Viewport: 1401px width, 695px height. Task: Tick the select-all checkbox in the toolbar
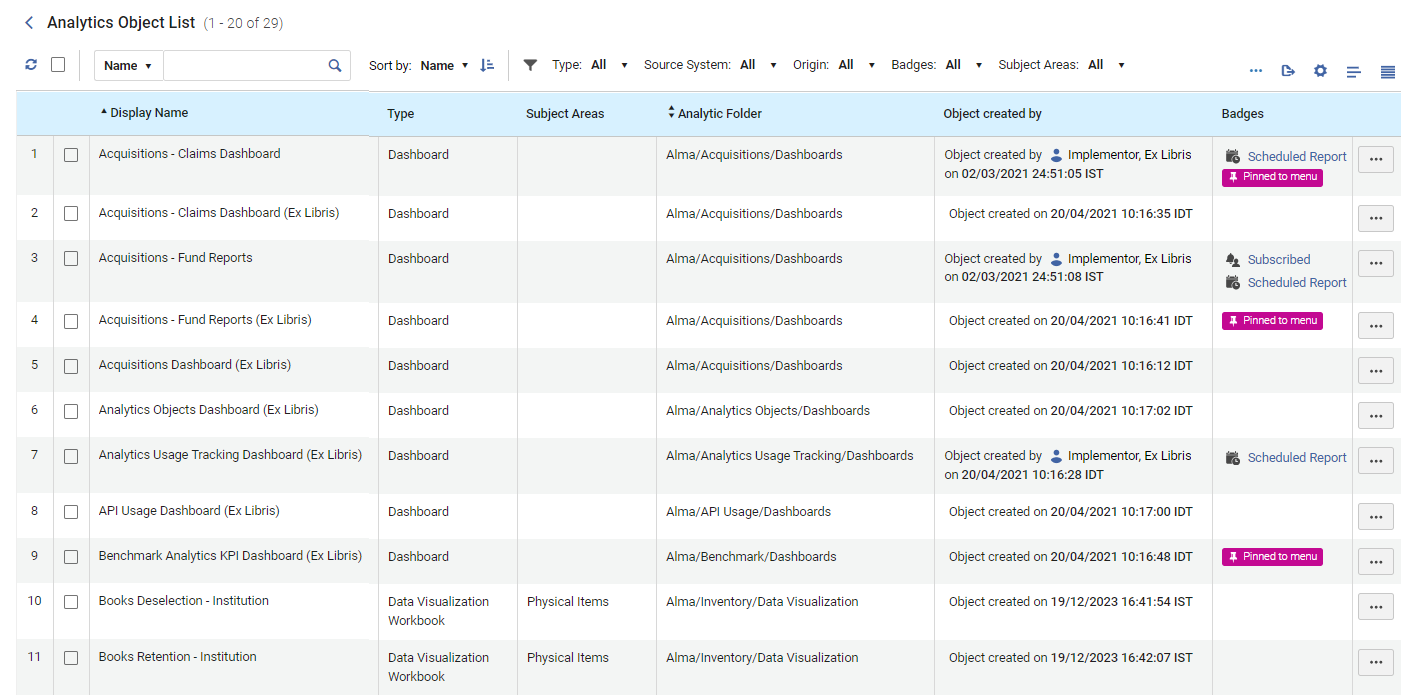(x=58, y=64)
